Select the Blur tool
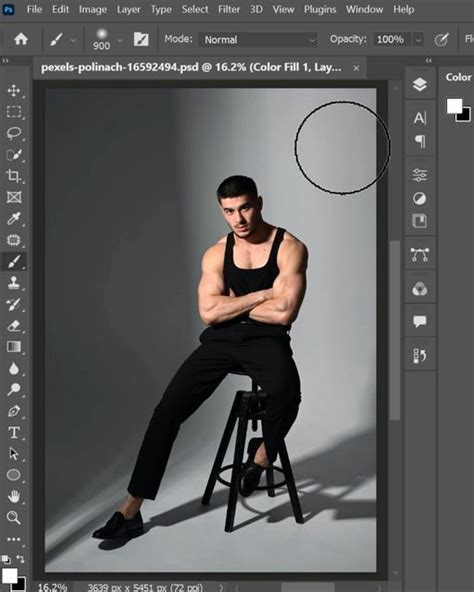This screenshot has width=474, height=592. pos(14,368)
